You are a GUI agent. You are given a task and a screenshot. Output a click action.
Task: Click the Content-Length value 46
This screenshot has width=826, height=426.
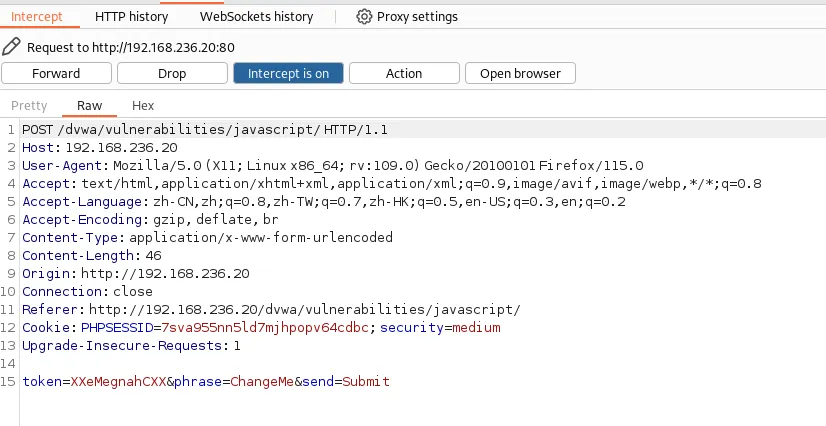pos(153,255)
